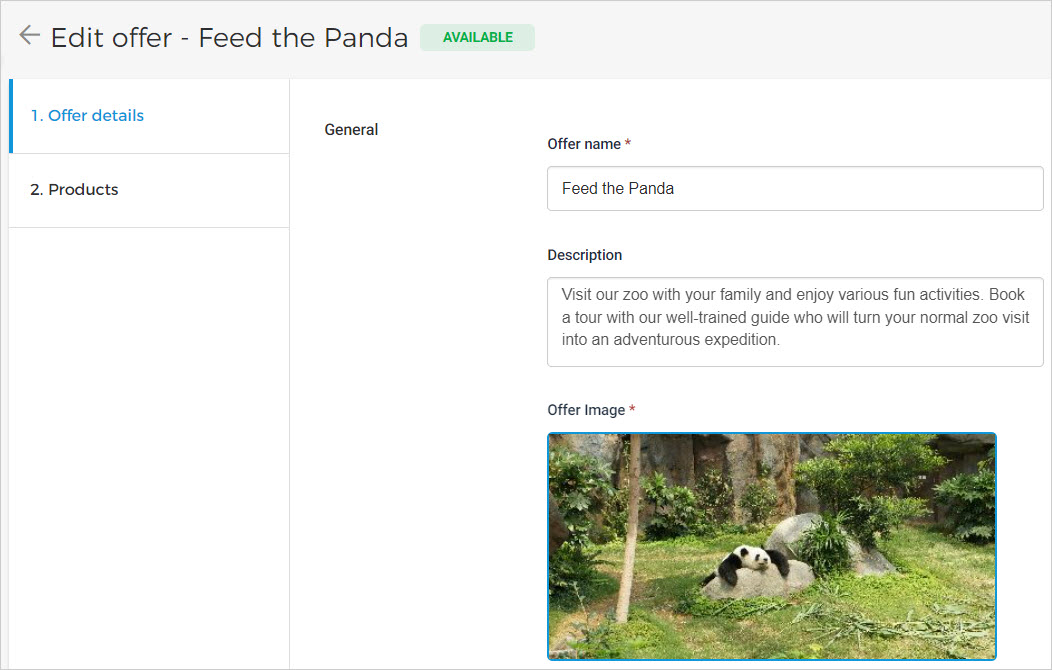1052x670 pixels.
Task: Click the blue active bar beside Offer details
Action: click(x=11, y=116)
